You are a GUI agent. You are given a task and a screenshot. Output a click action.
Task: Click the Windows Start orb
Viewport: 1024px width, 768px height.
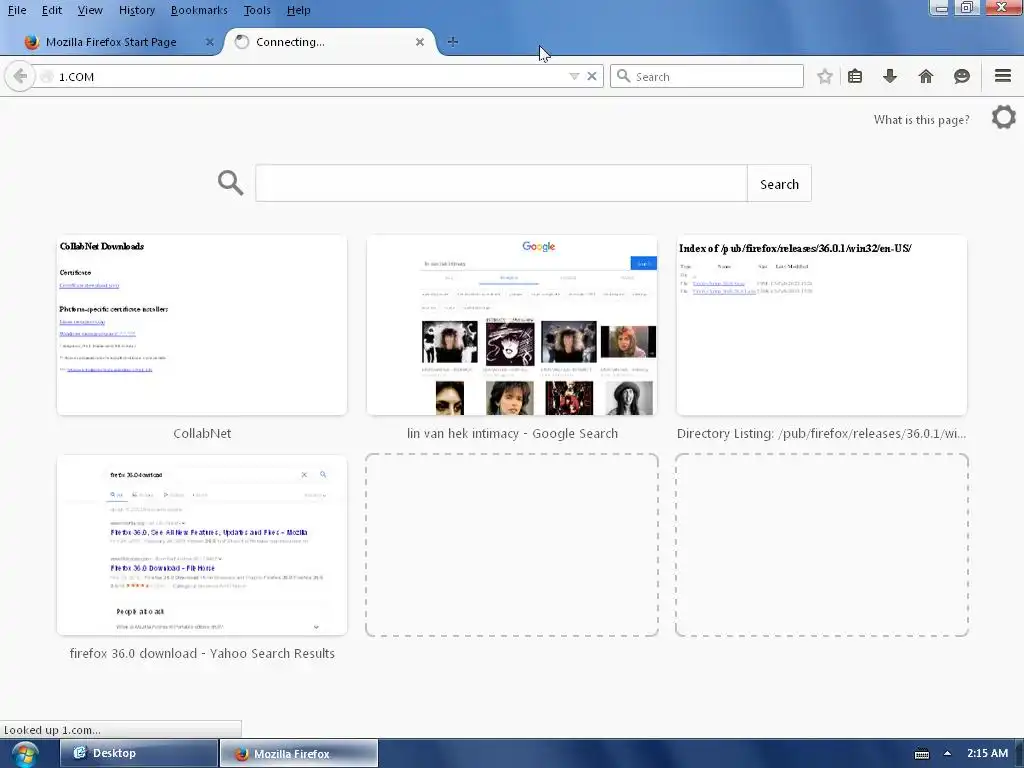(x=25, y=754)
